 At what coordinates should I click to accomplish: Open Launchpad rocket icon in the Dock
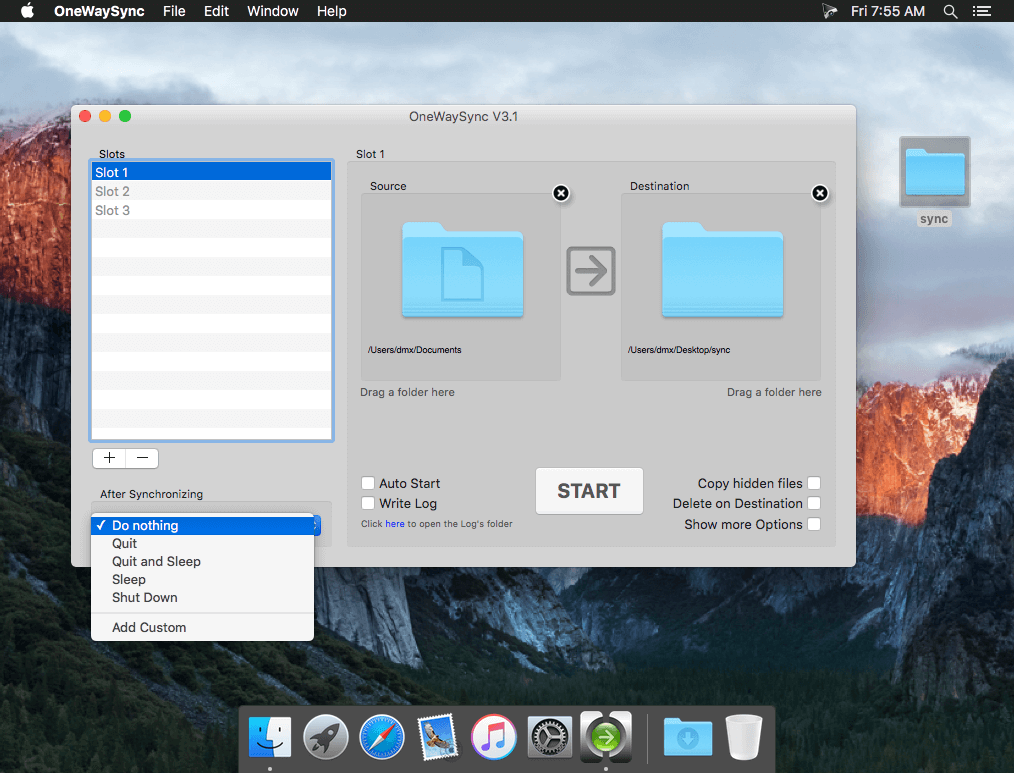point(325,737)
